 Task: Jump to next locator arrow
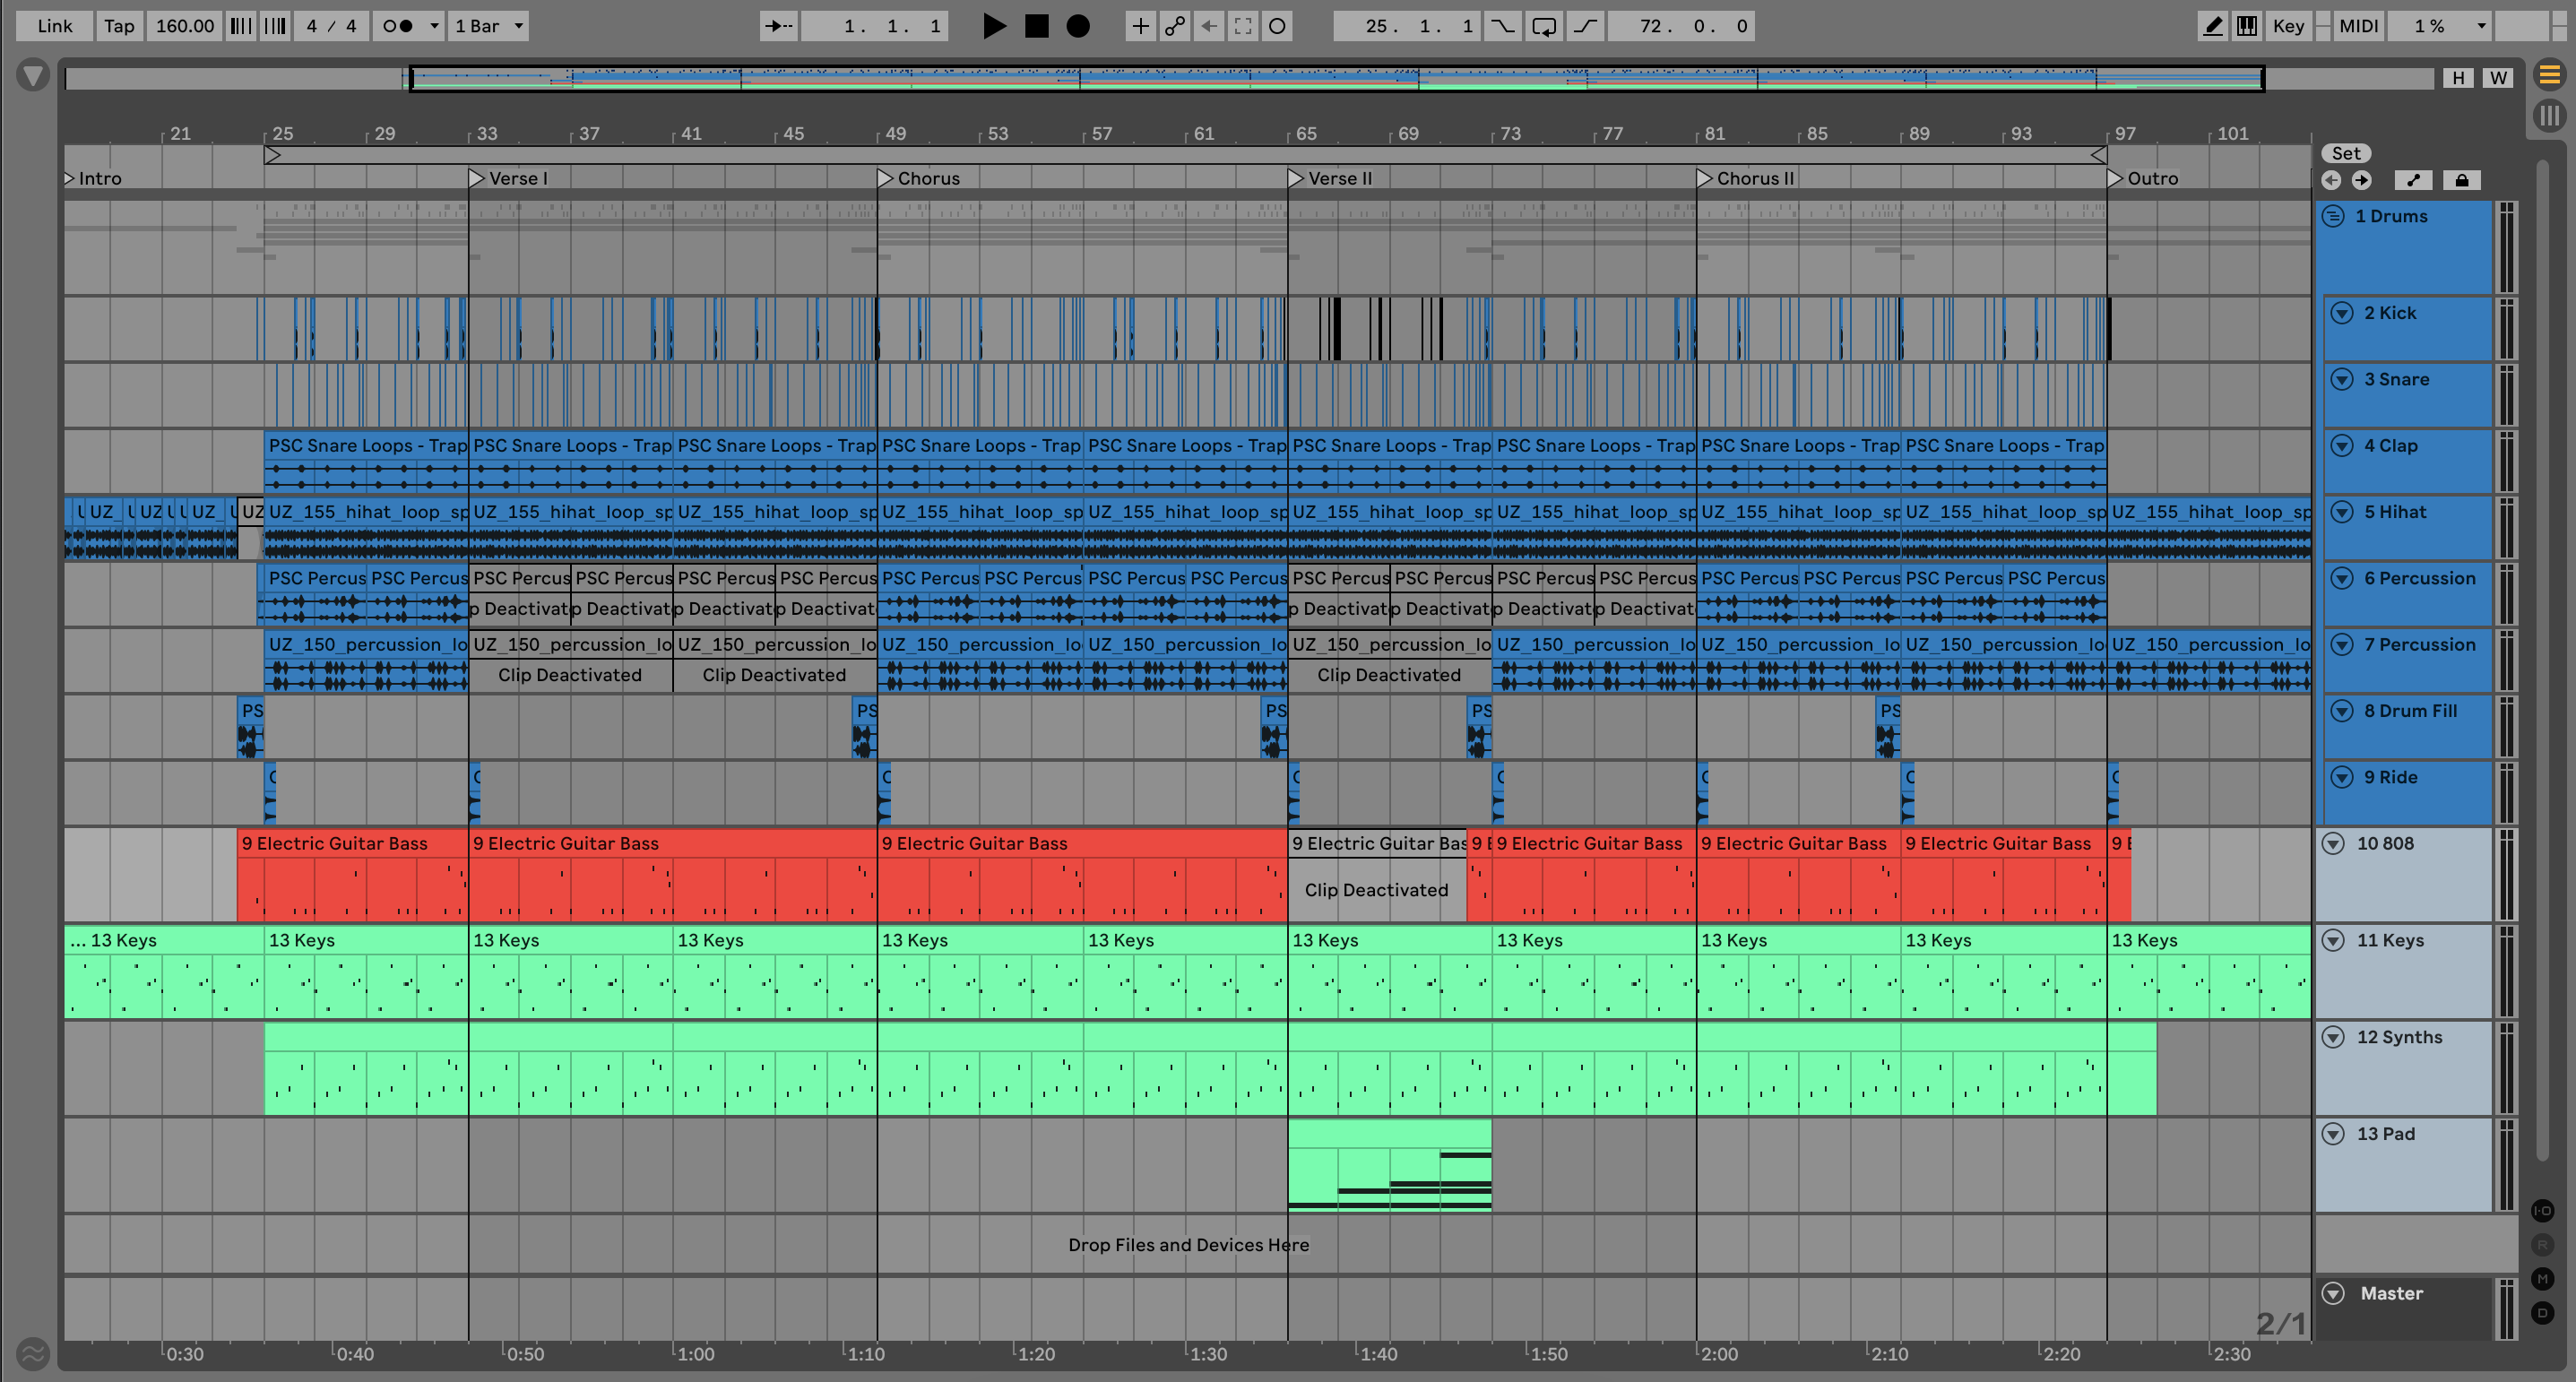[x=2362, y=180]
